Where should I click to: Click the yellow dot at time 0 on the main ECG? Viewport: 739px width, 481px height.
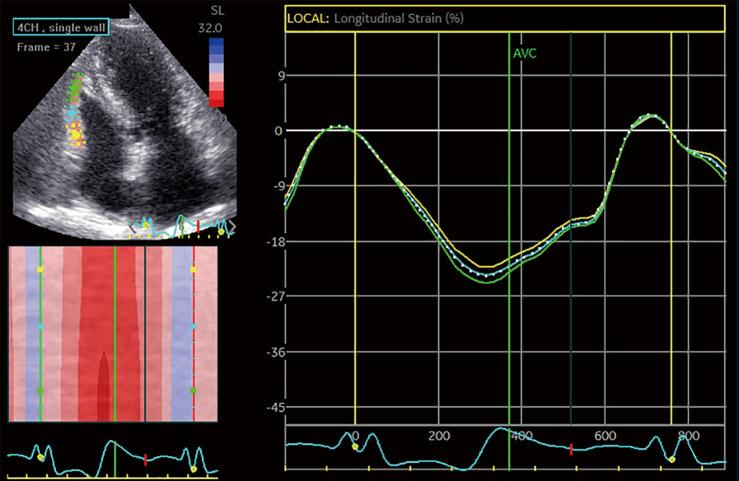tap(355, 447)
